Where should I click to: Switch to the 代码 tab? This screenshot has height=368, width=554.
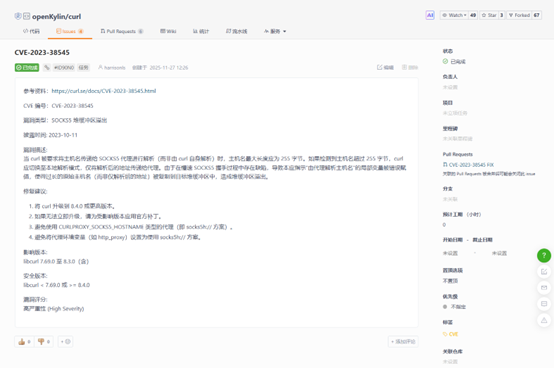pyautogui.click(x=31, y=31)
